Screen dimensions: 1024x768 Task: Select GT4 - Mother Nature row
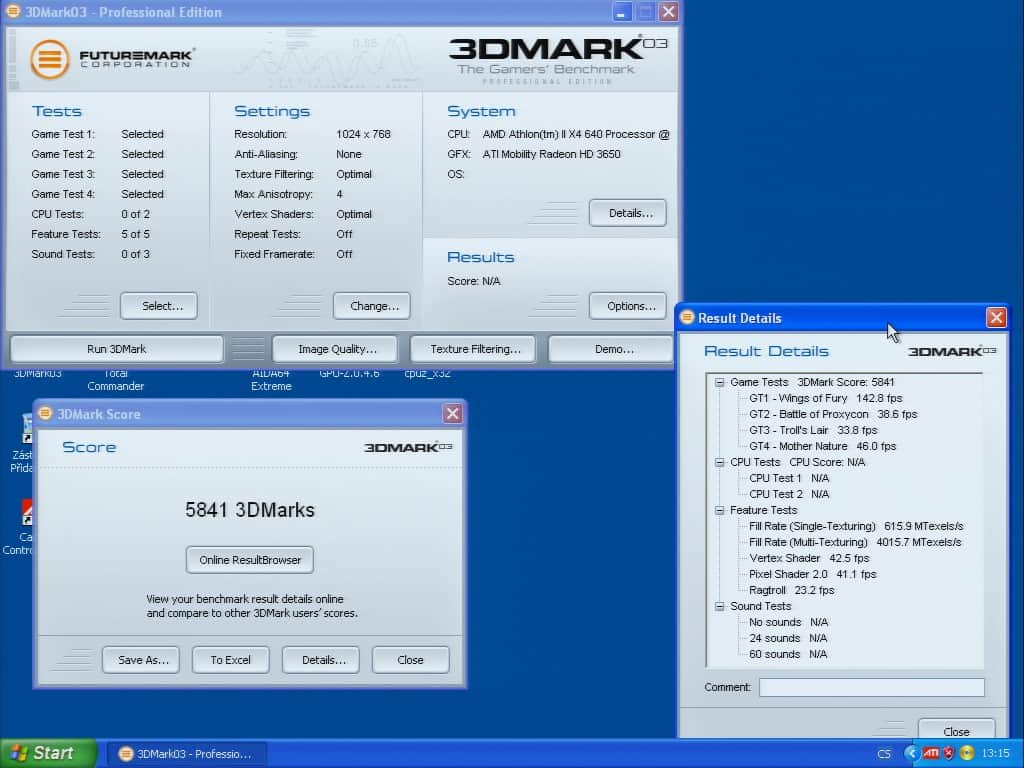click(x=822, y=446)
